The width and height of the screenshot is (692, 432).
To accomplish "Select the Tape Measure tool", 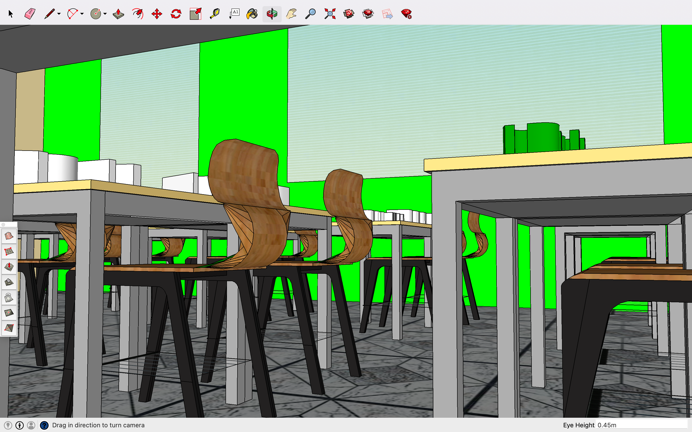I will 214,14.
